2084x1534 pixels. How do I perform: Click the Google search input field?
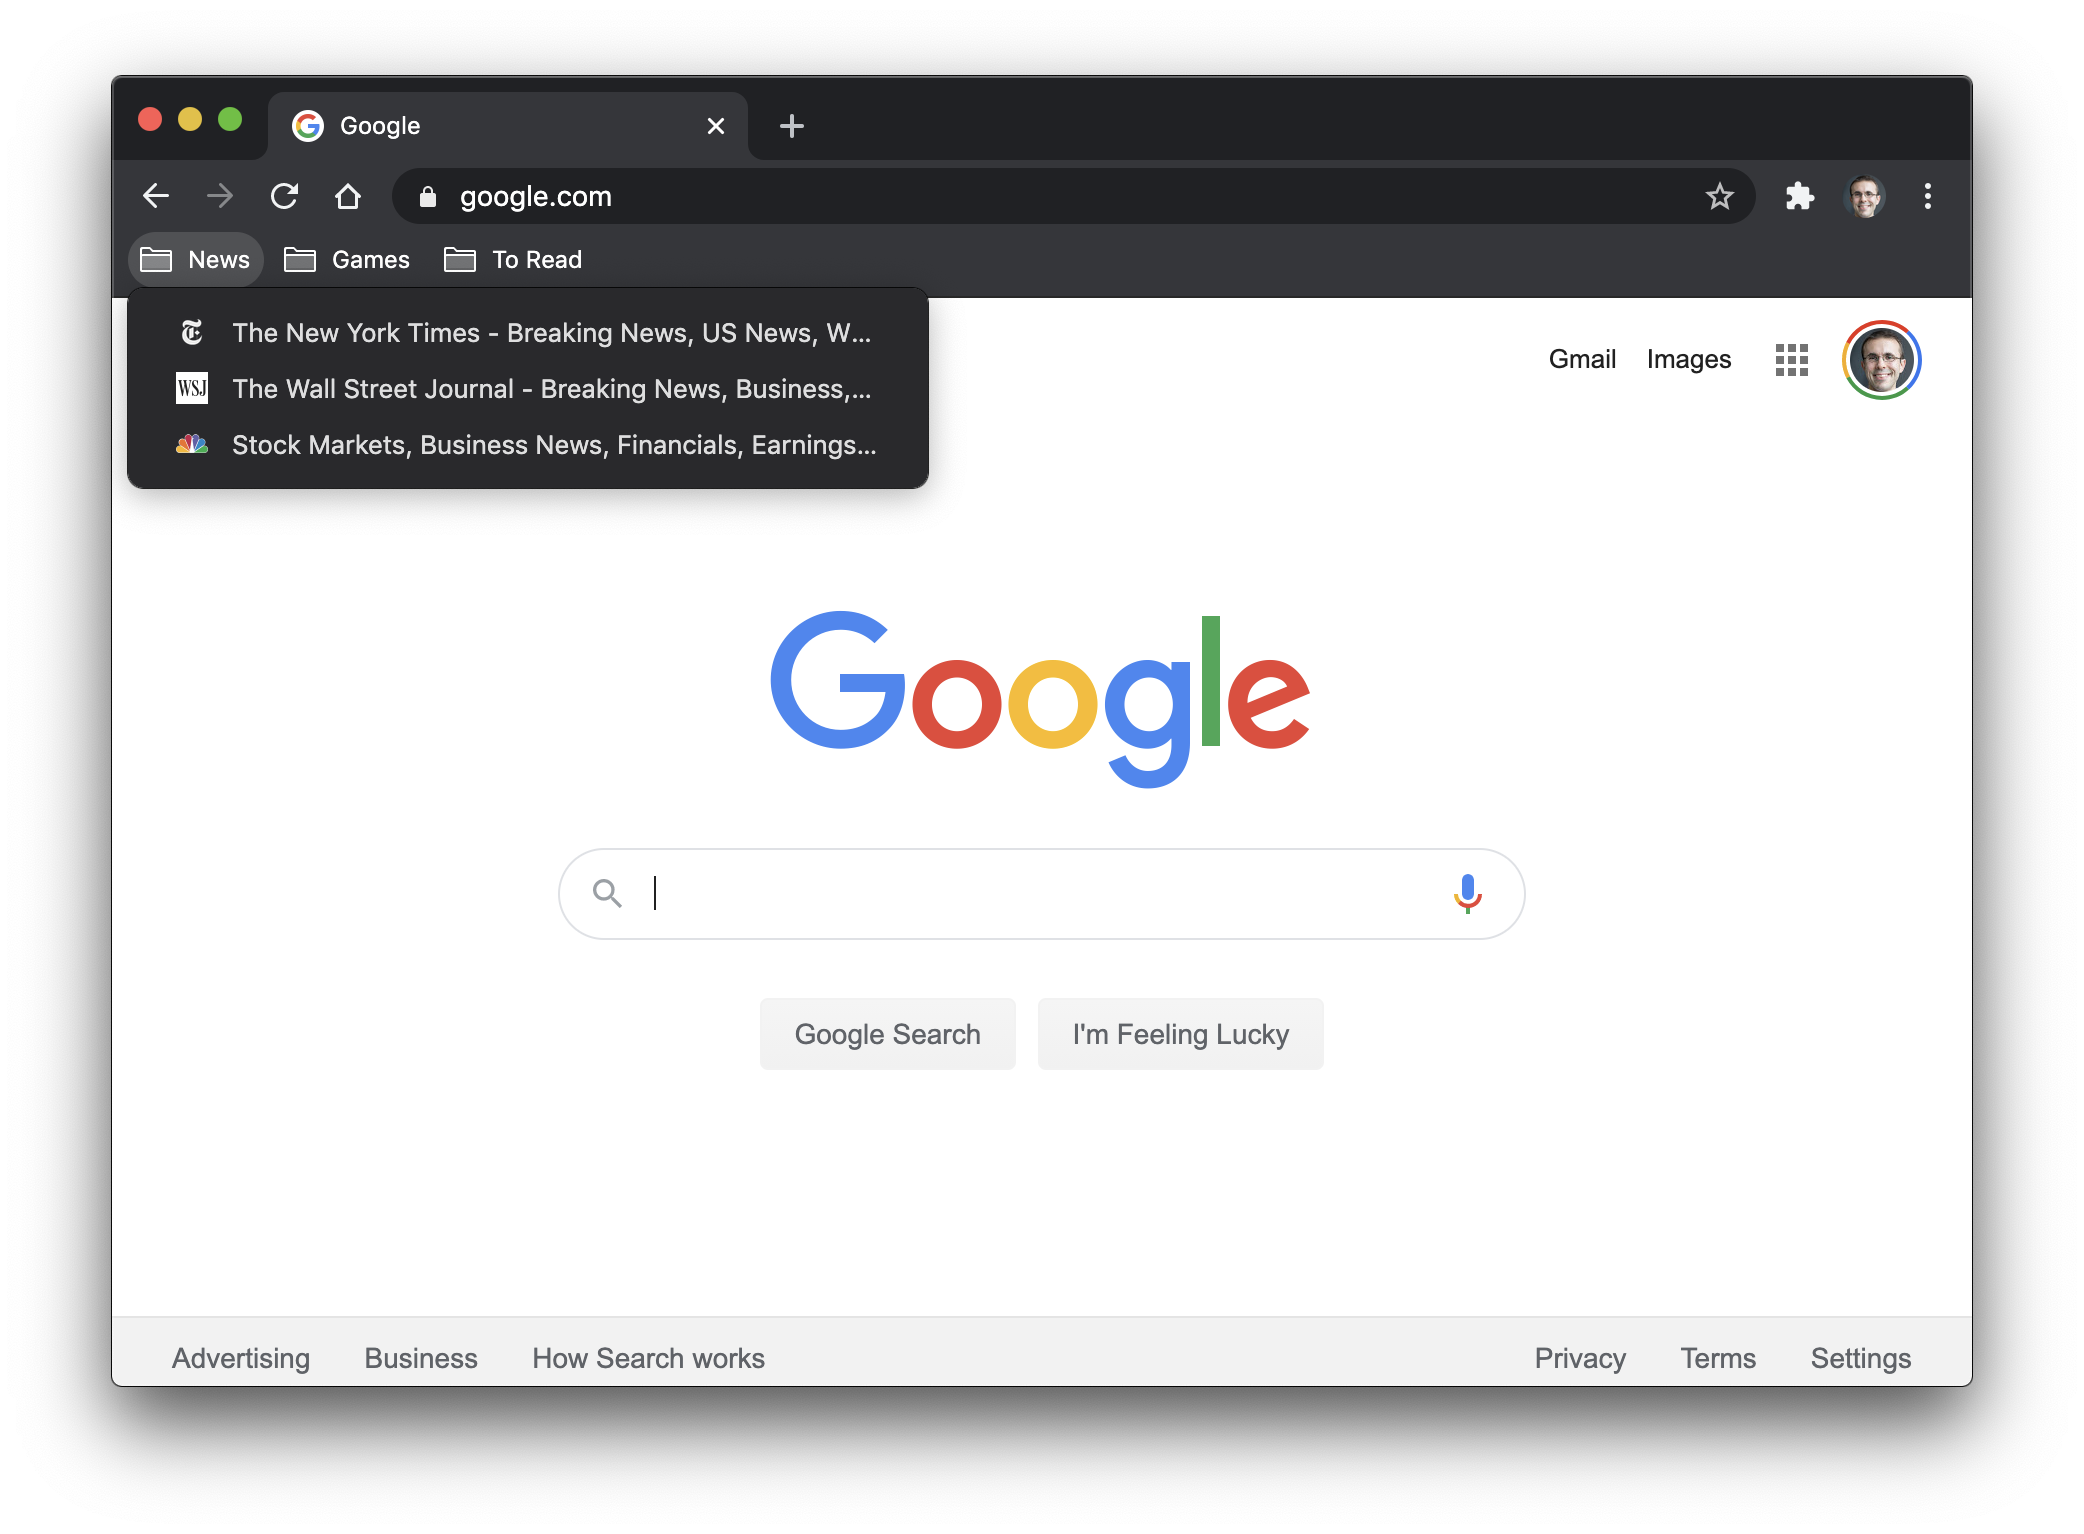(1042, 892)
